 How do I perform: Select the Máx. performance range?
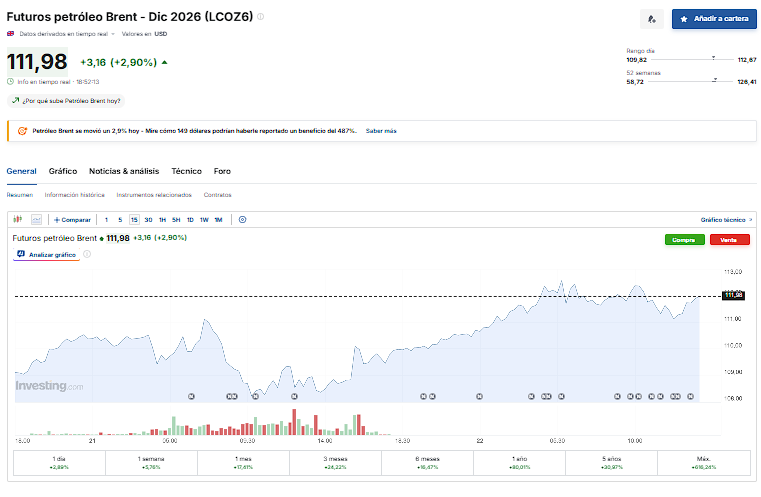(x=704, y=463)
